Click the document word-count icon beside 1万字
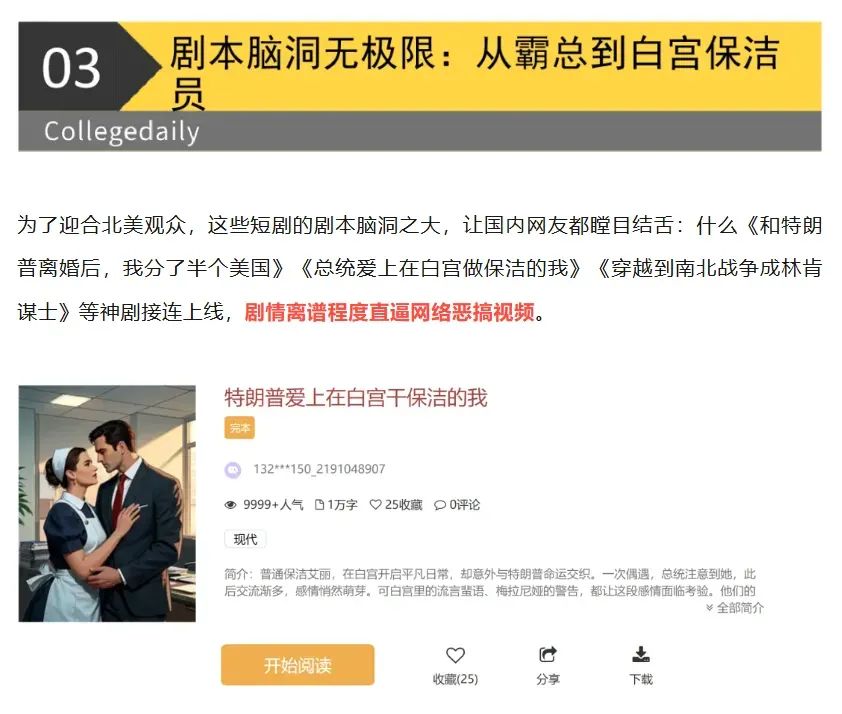 [320, 505]
